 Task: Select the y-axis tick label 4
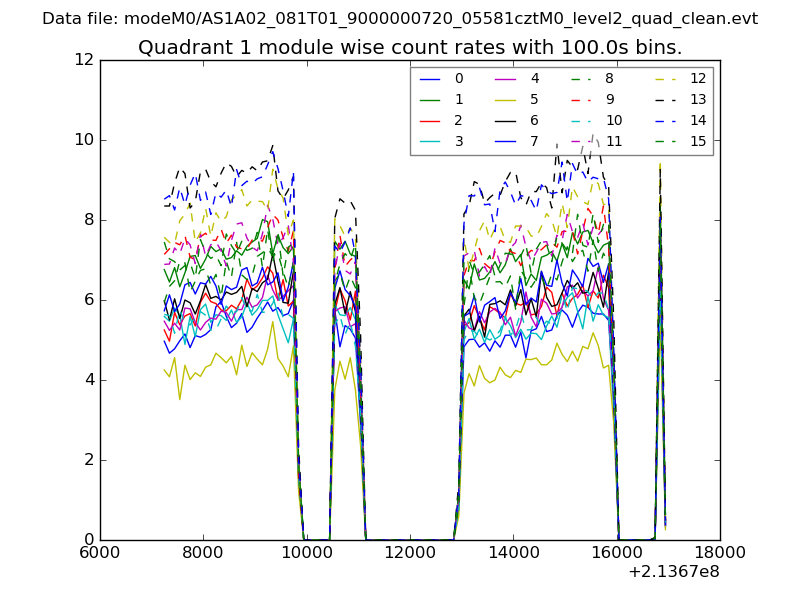(x=87, y=380)
